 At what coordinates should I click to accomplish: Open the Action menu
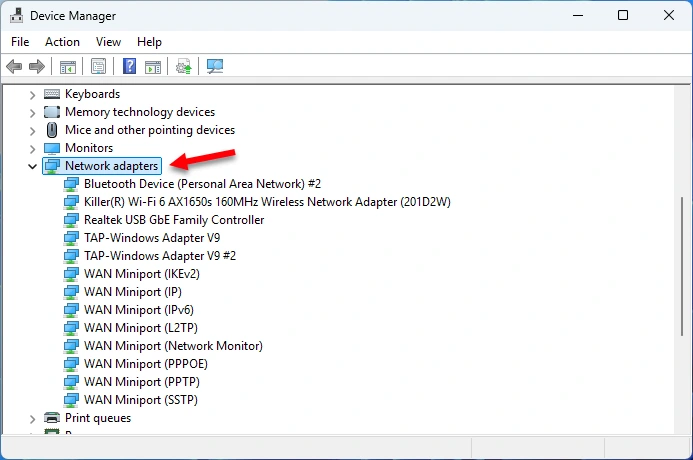62,42
